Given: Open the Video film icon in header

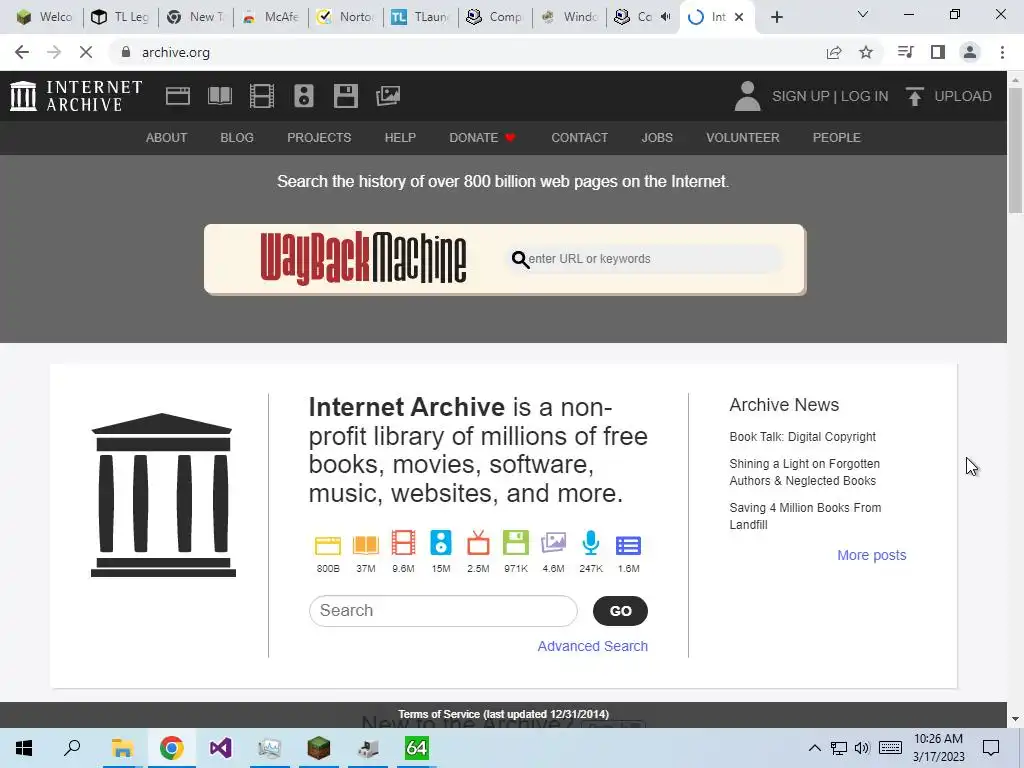Looking at the screenshot, I should (x=262, y=96).
